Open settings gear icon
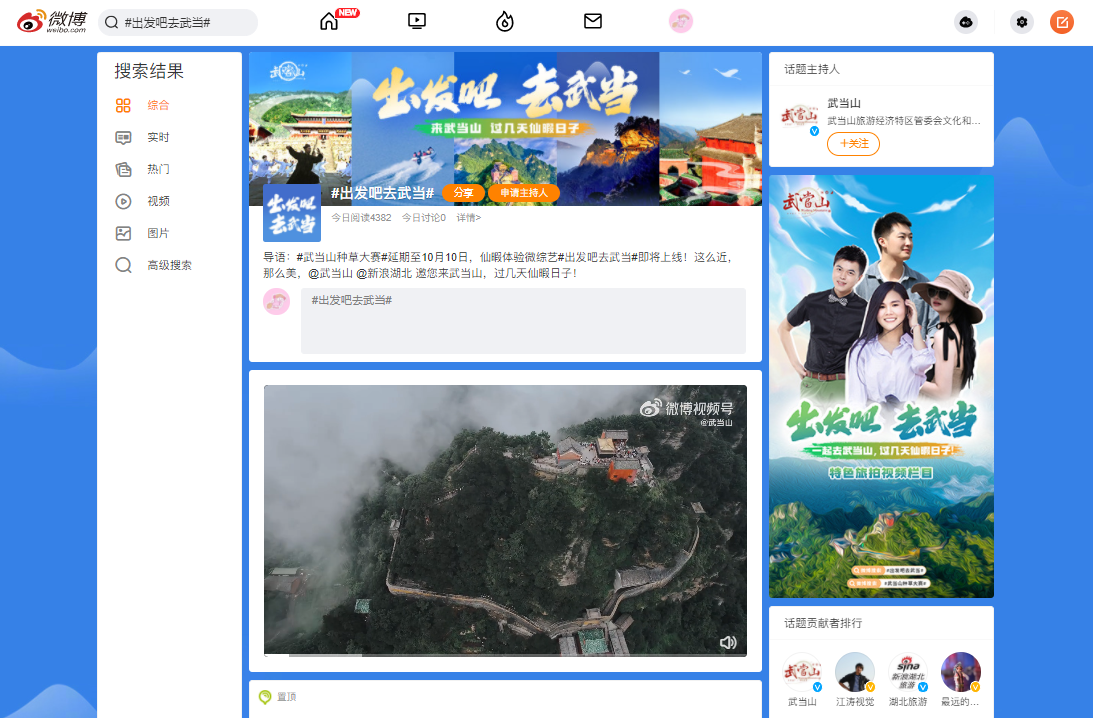This screenshot has width=1093, height=718. pyautogui.click(x=1022, y=22)
